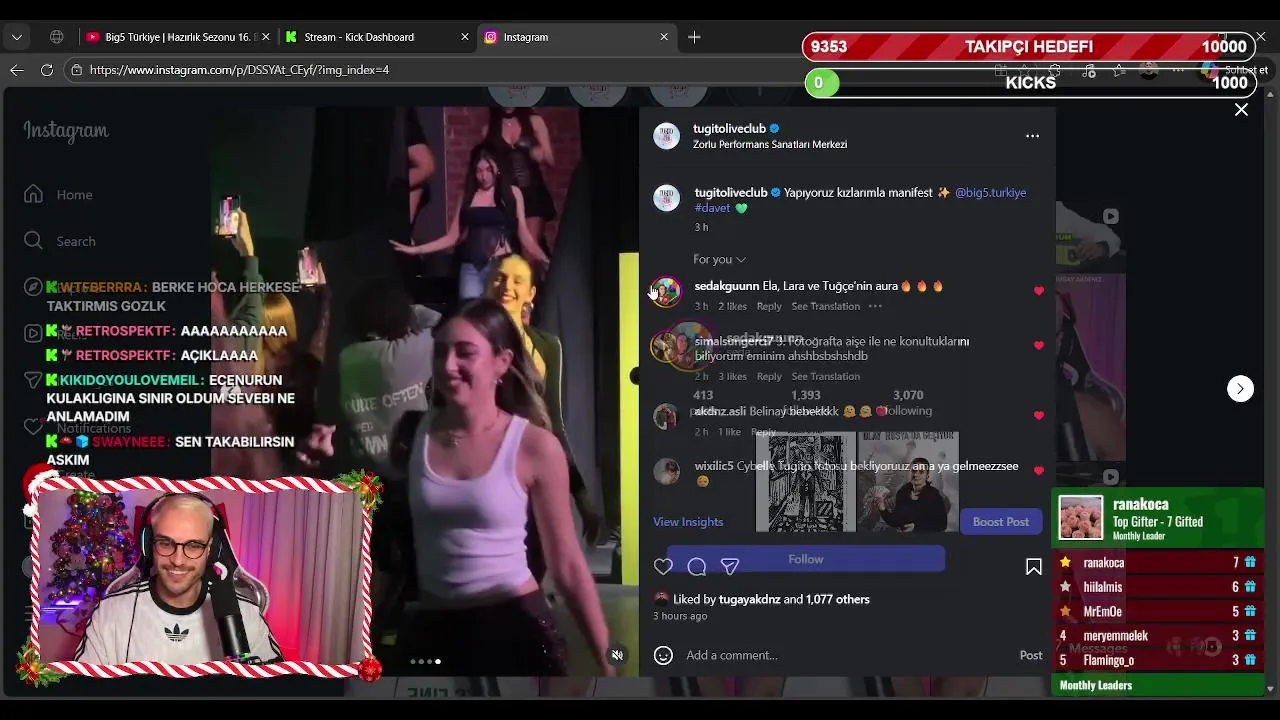This screenshot has width=1280, height=720.
Task: Open Zorlu Performans Sanatları Merkezi location
Action: pos(770,145)
